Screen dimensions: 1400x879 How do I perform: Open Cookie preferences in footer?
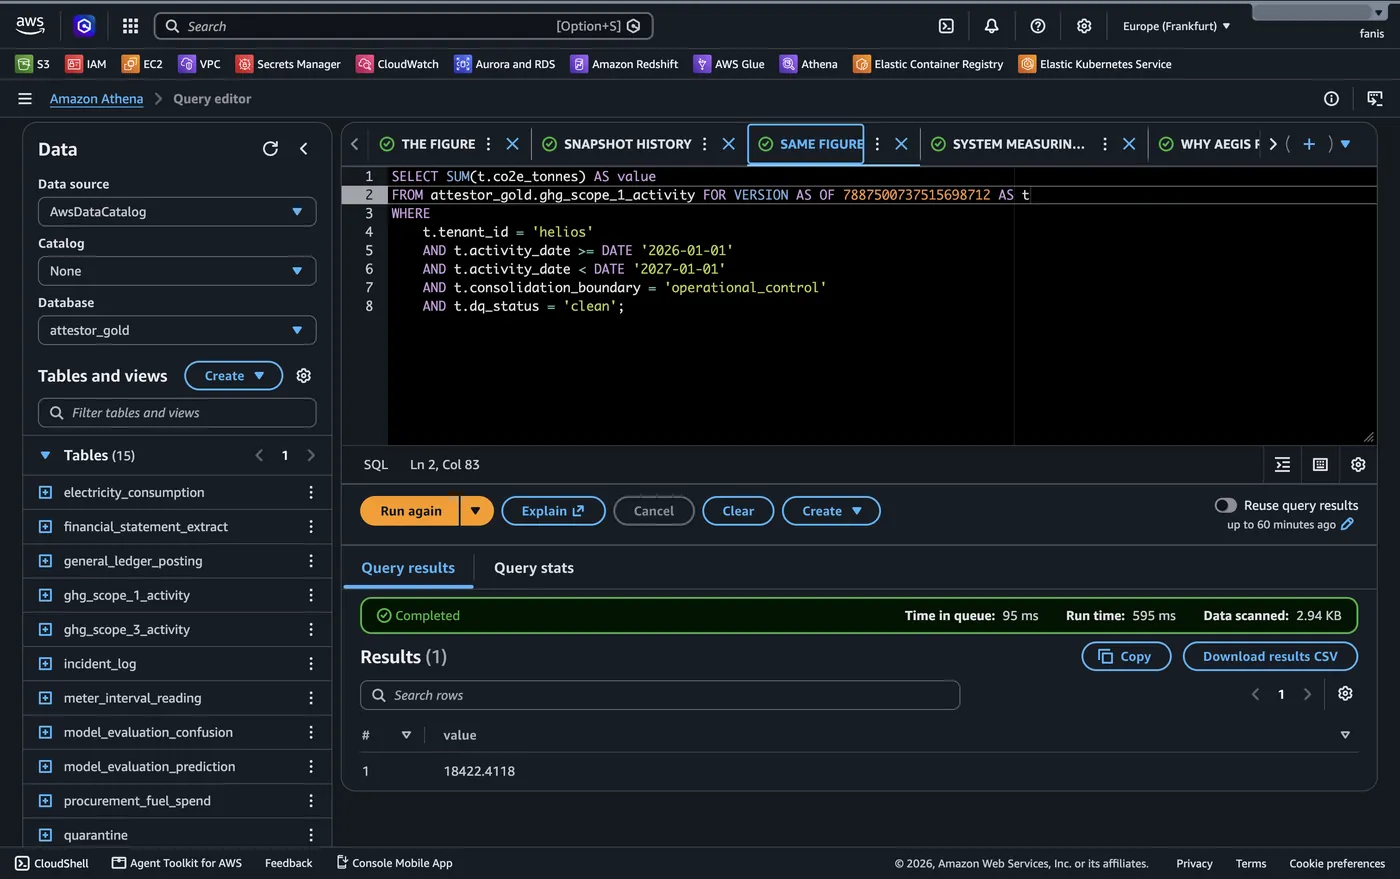[1337, 864]
